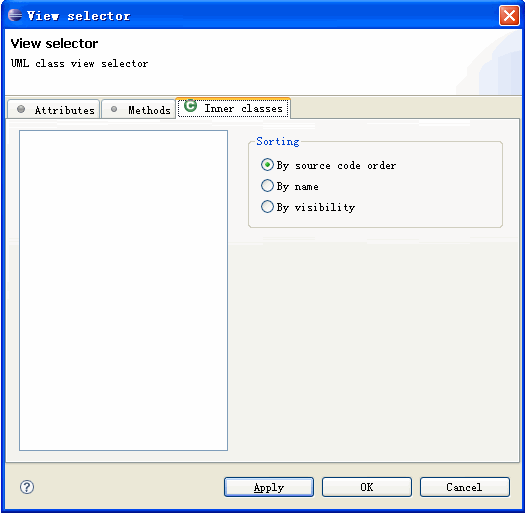
Task: Click the View selector title bar text
Action: (x=79, y=16)
